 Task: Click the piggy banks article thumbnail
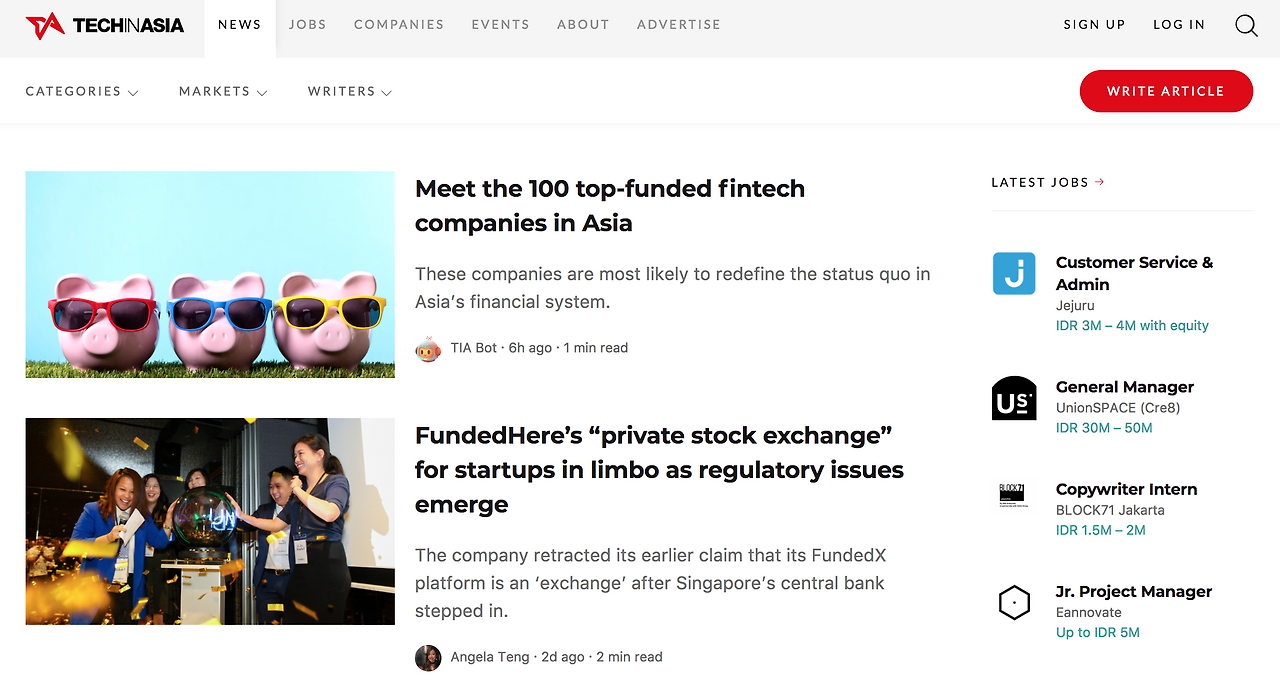(209, 274)
